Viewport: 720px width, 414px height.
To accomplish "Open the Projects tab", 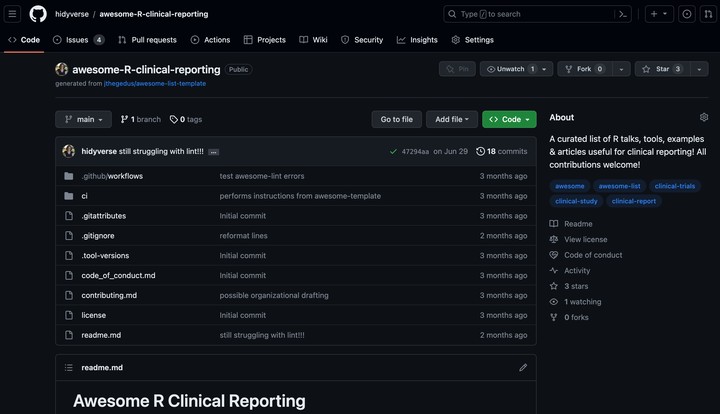I will click(264, 40).
